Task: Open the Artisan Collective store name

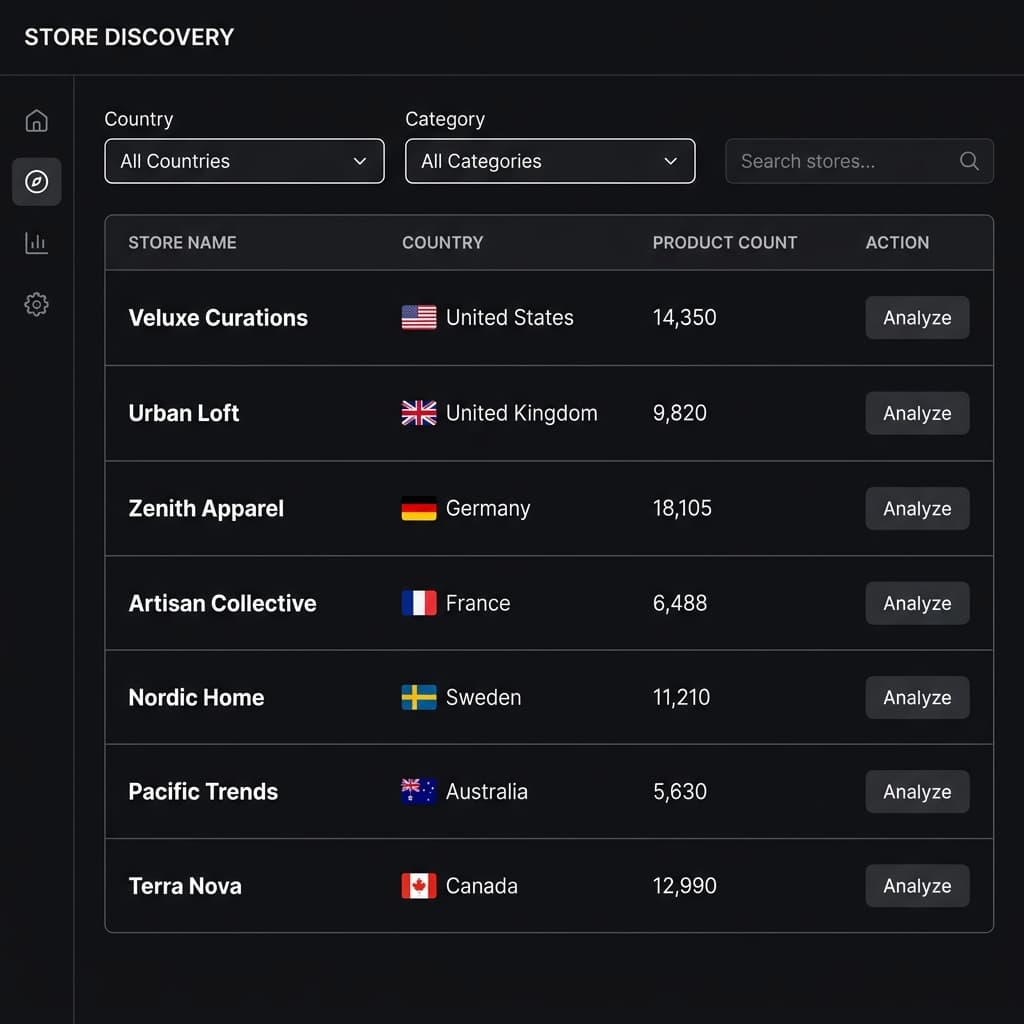Action: [222, 602]
